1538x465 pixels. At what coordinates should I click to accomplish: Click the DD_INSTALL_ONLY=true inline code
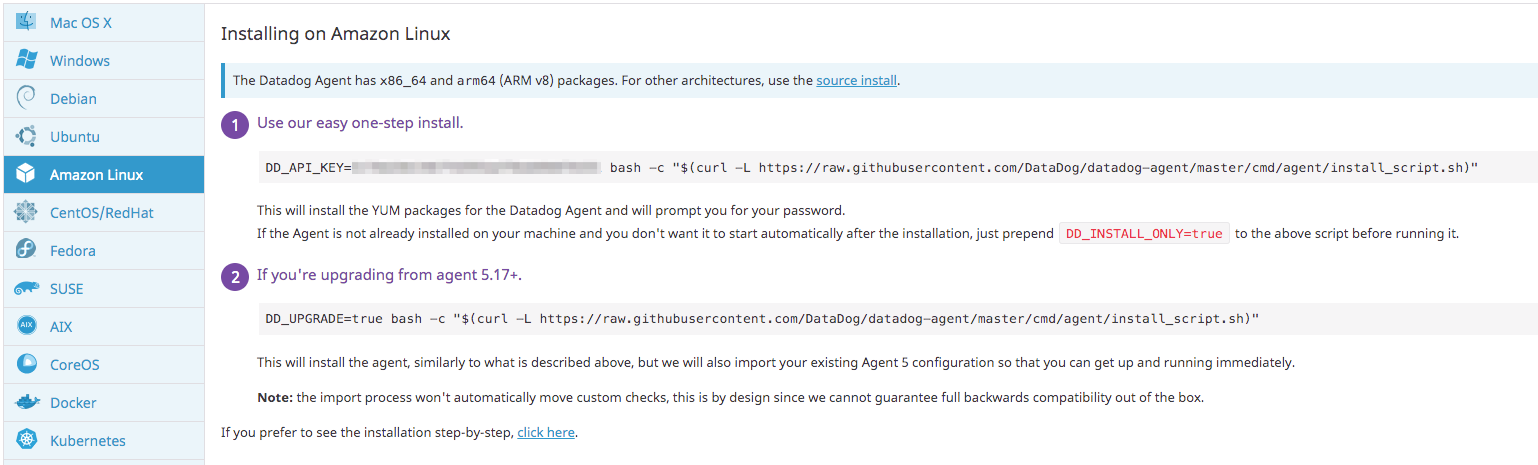(1144, 233)
